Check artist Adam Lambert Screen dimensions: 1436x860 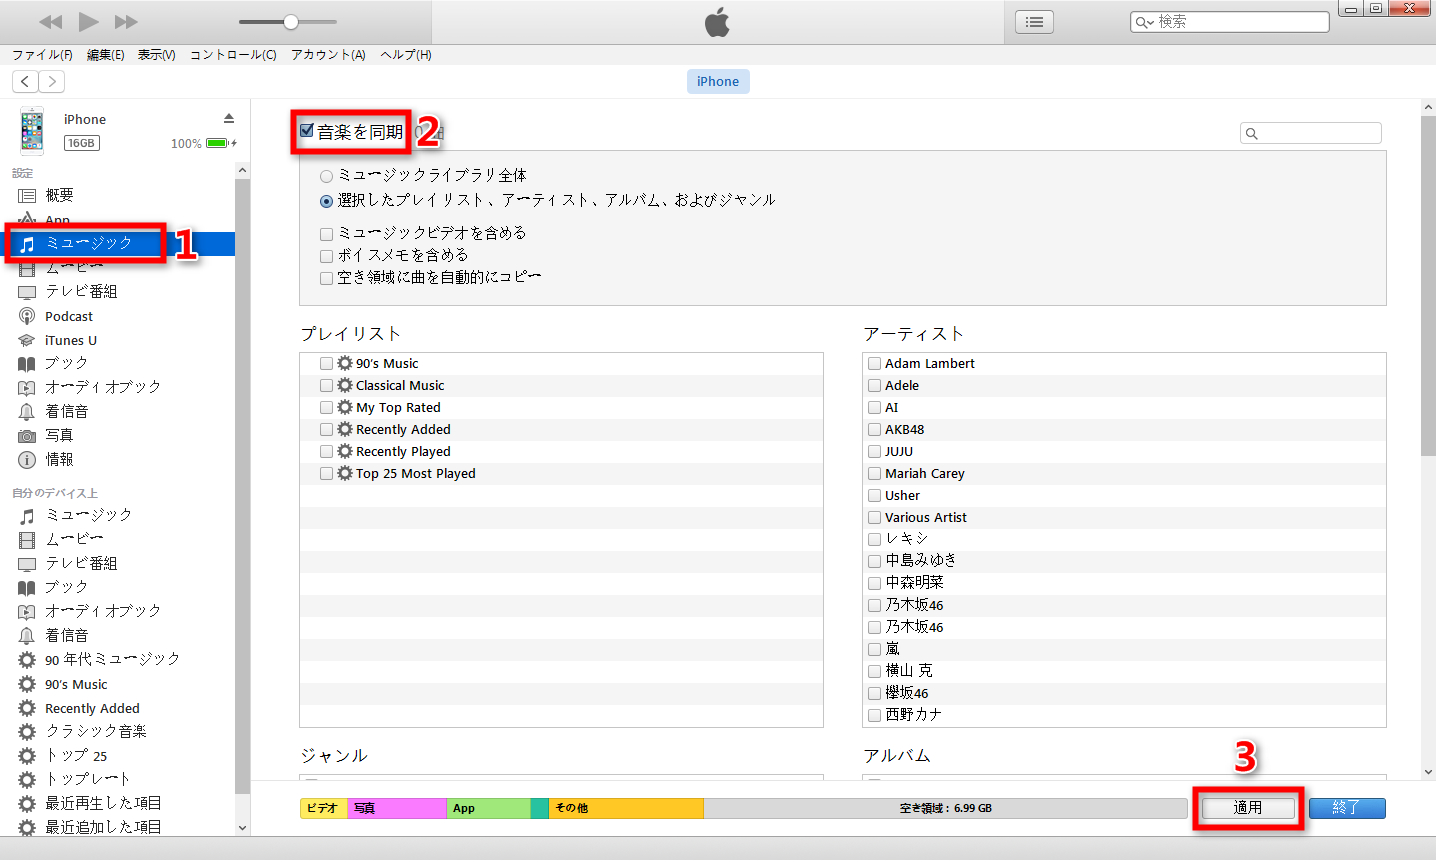point(874,364)
